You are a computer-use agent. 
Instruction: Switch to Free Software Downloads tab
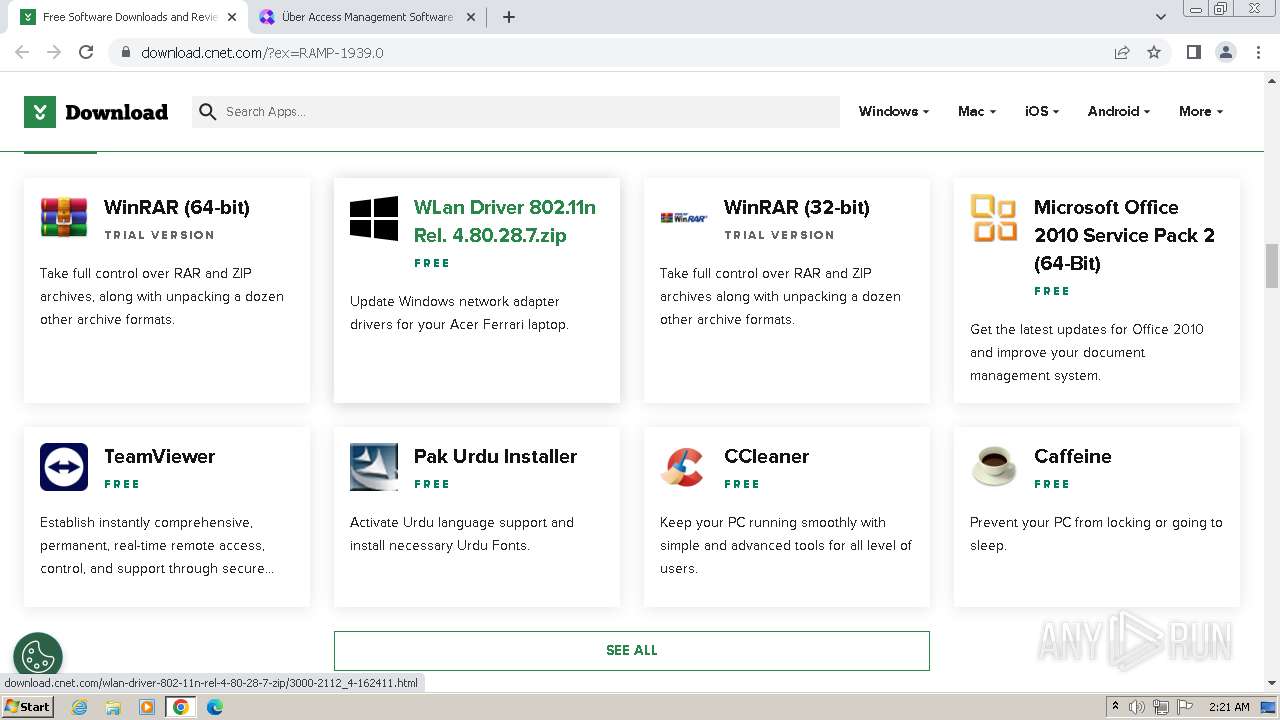point(130,17)
